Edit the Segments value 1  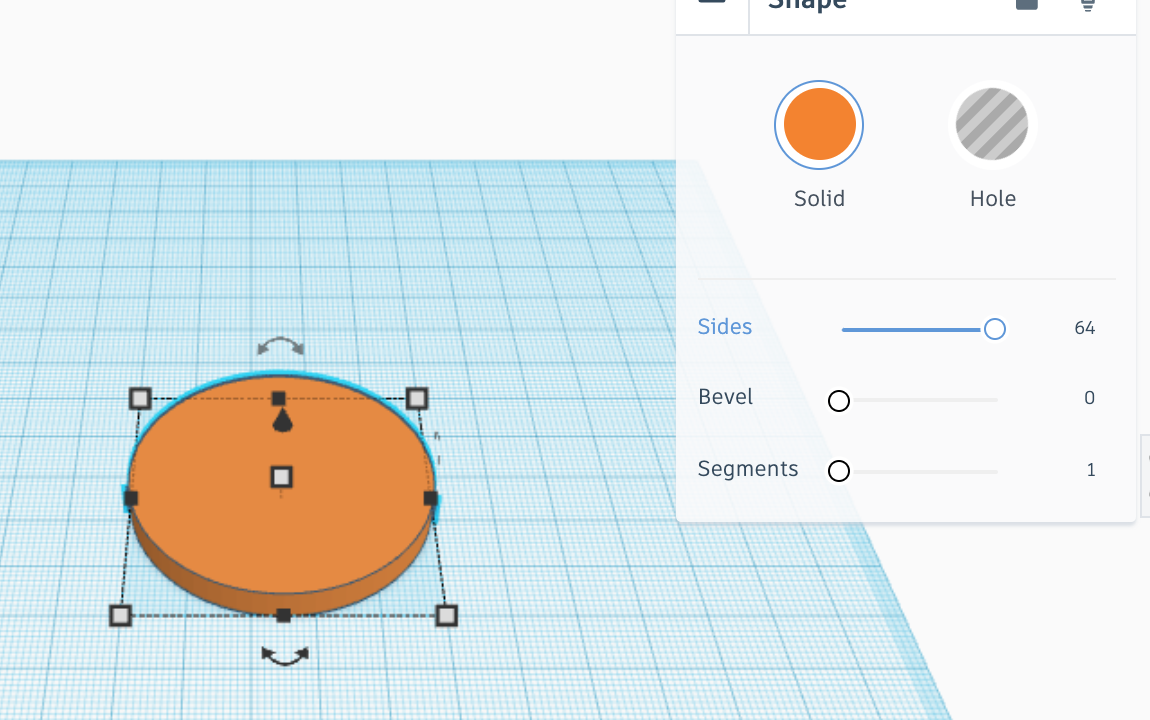point(1091,469)
